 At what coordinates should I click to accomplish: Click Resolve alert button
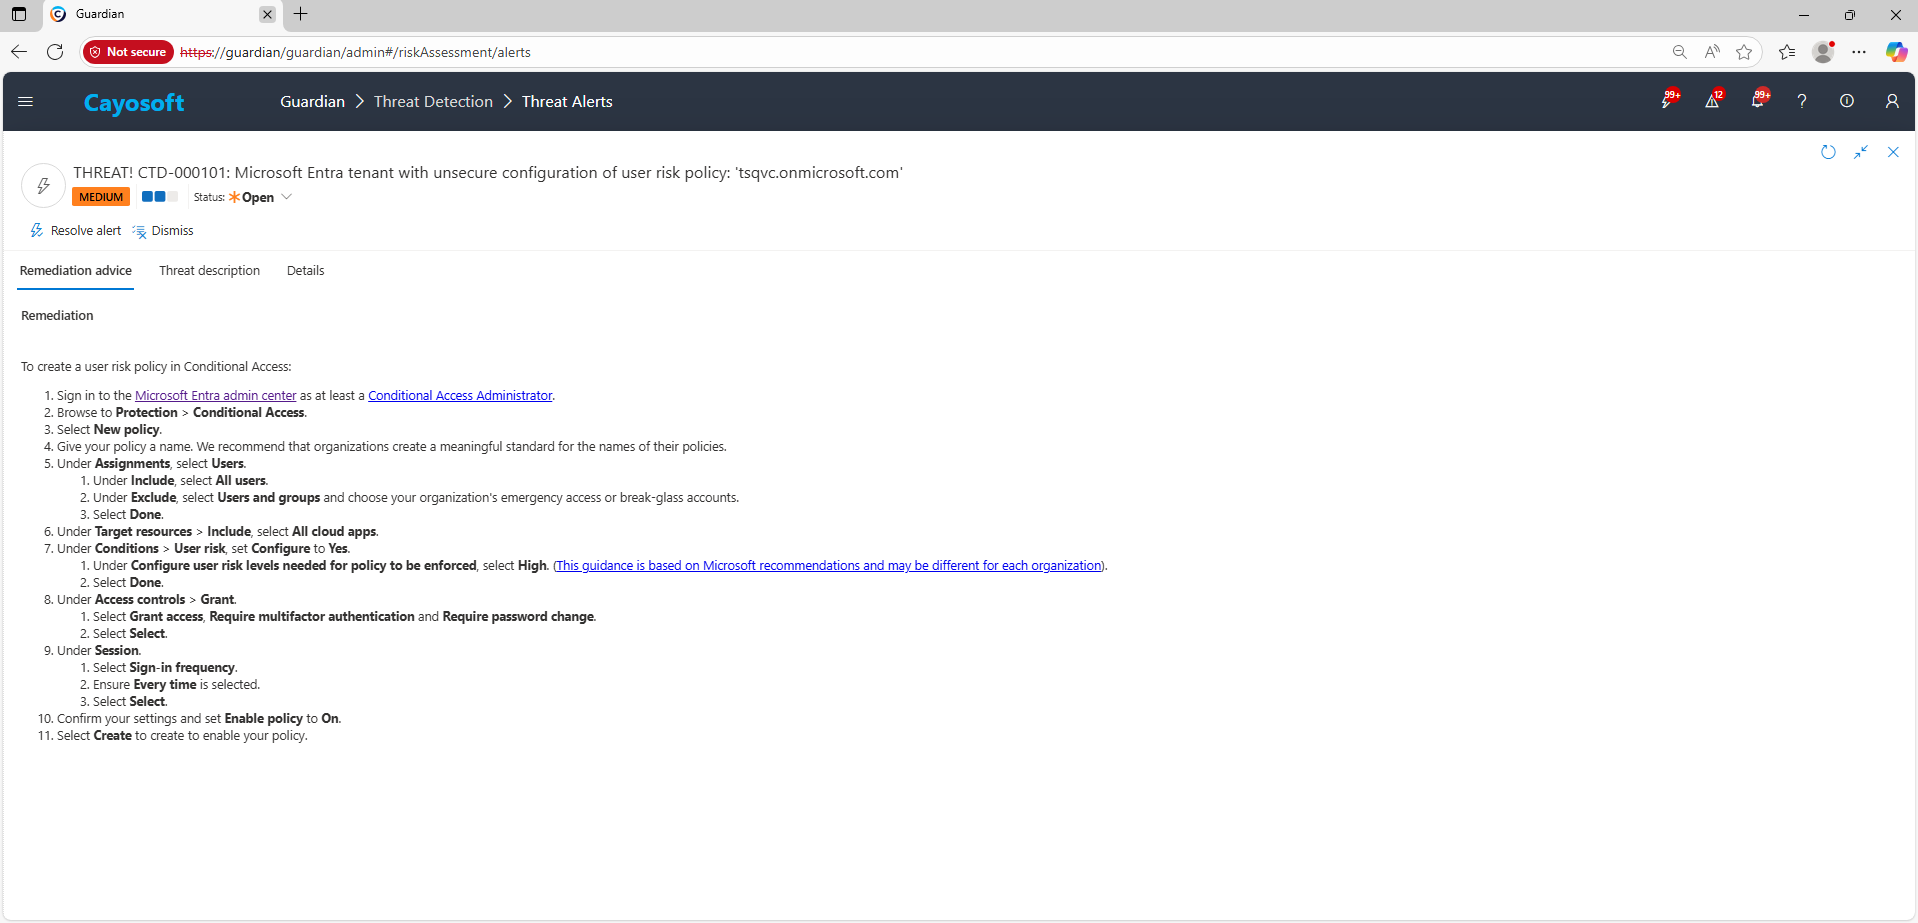(x=76, y=231)
